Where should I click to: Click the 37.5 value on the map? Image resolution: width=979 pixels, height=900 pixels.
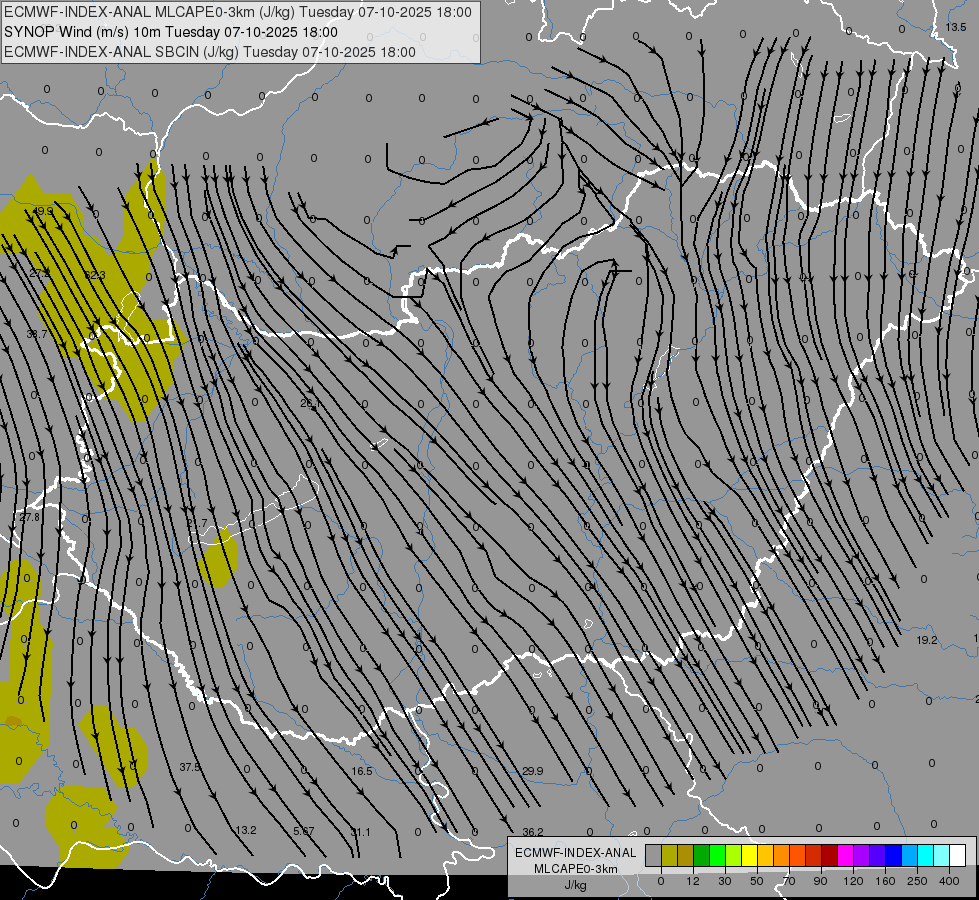point(190,767)
